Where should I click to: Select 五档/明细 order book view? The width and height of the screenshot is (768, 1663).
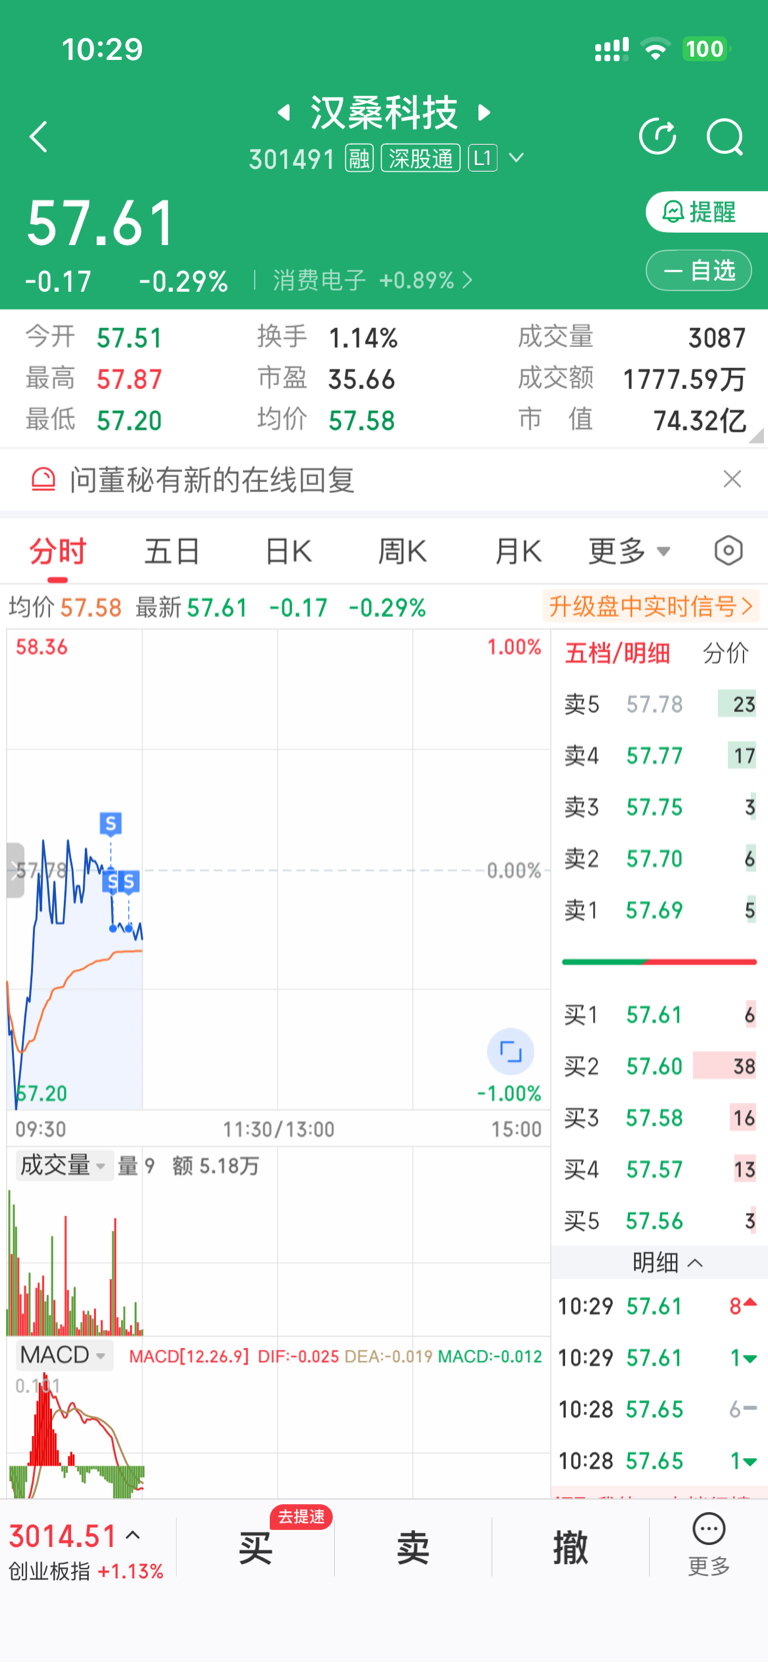617,653
